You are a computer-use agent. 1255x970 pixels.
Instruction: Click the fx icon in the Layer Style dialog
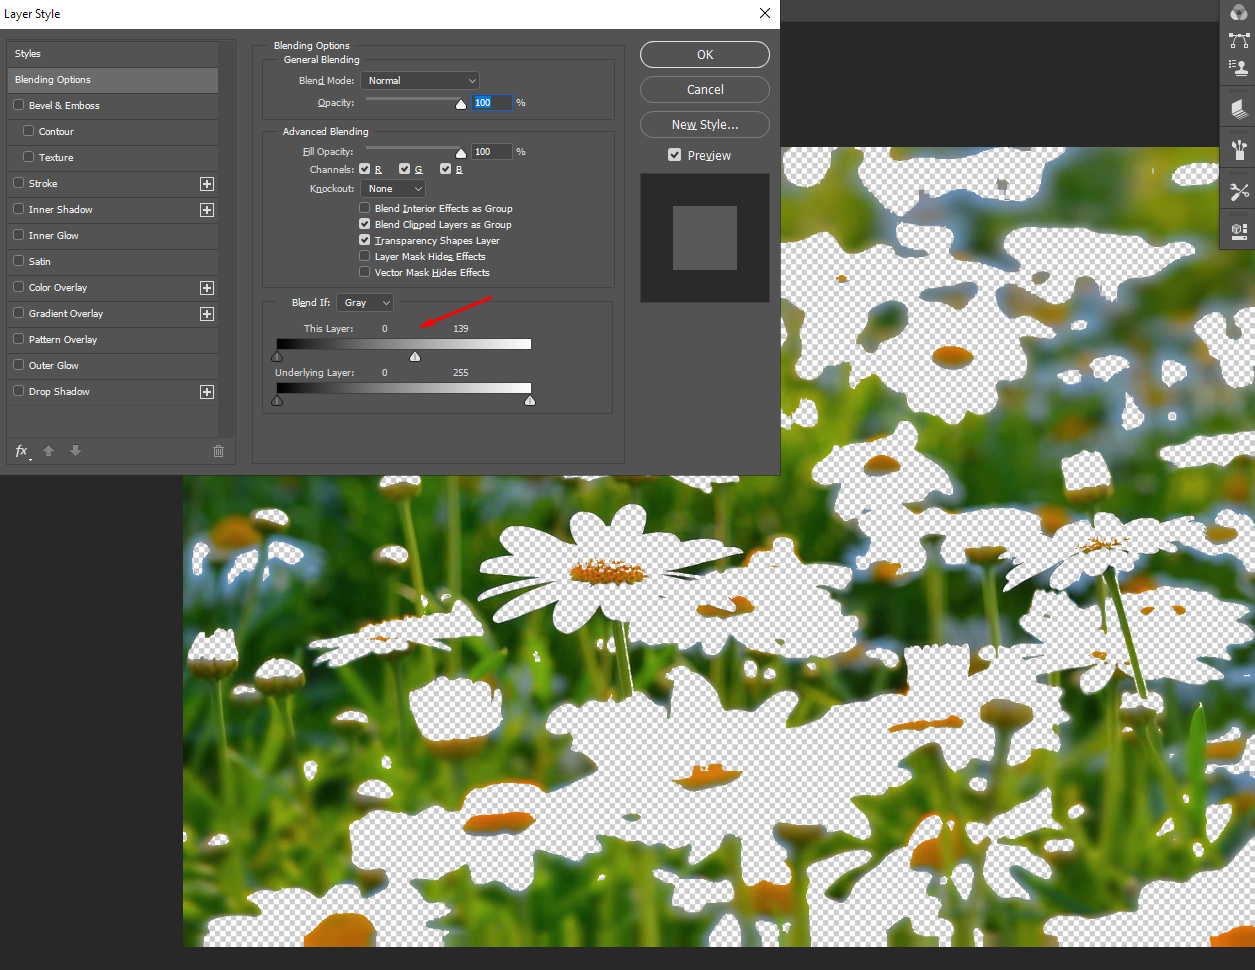20,451
